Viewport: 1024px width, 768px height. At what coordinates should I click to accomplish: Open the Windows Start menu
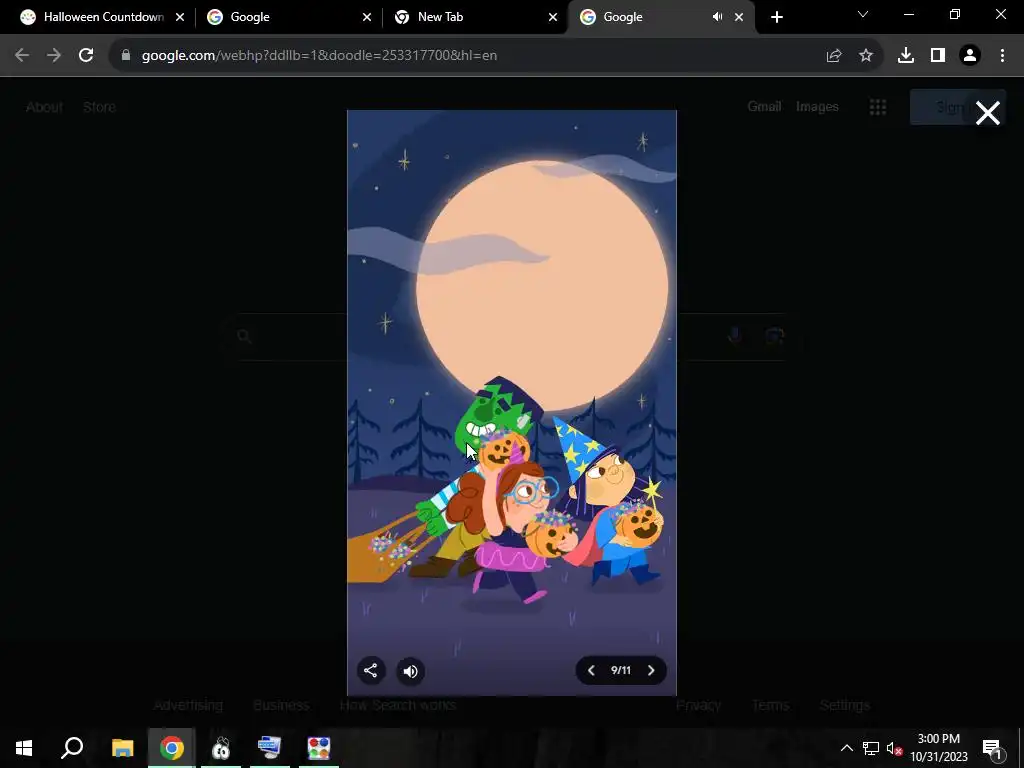(x=24, y=748)
